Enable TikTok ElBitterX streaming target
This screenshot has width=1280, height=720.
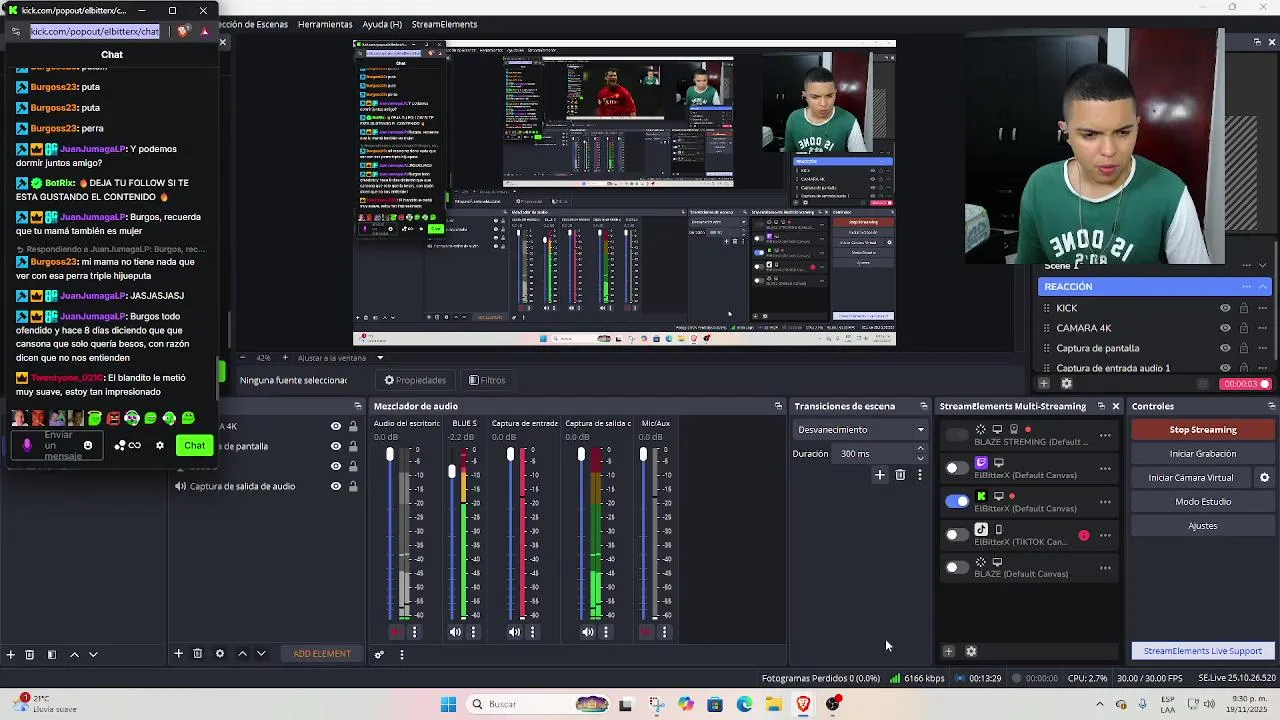[x=957, y=535]
